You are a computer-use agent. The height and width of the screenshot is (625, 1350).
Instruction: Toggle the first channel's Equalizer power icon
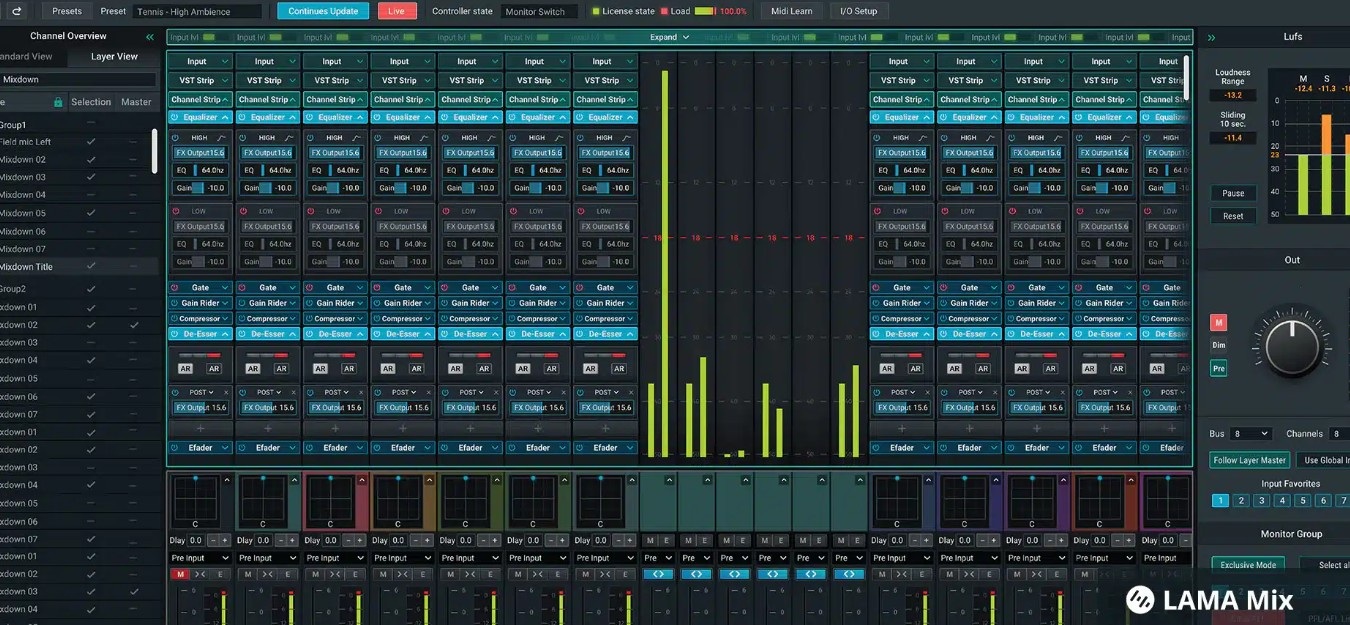[175, 117]
